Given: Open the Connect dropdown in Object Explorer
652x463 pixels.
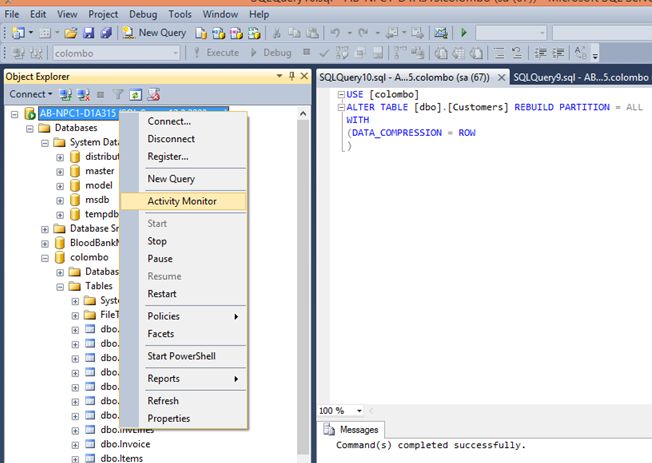Looking at the screenshot, I should pyautogui.click(x=29, y=94).
